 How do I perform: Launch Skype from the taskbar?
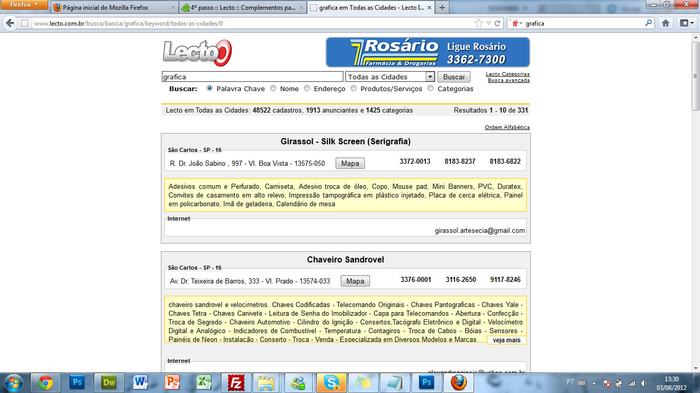tap(331, 383)
